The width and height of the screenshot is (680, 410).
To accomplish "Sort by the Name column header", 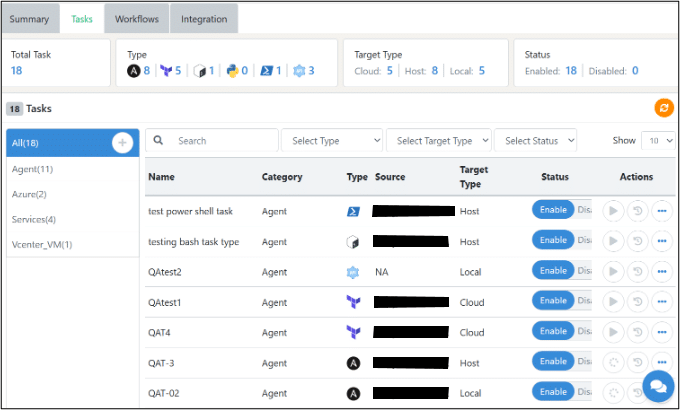I will [161, 177].
